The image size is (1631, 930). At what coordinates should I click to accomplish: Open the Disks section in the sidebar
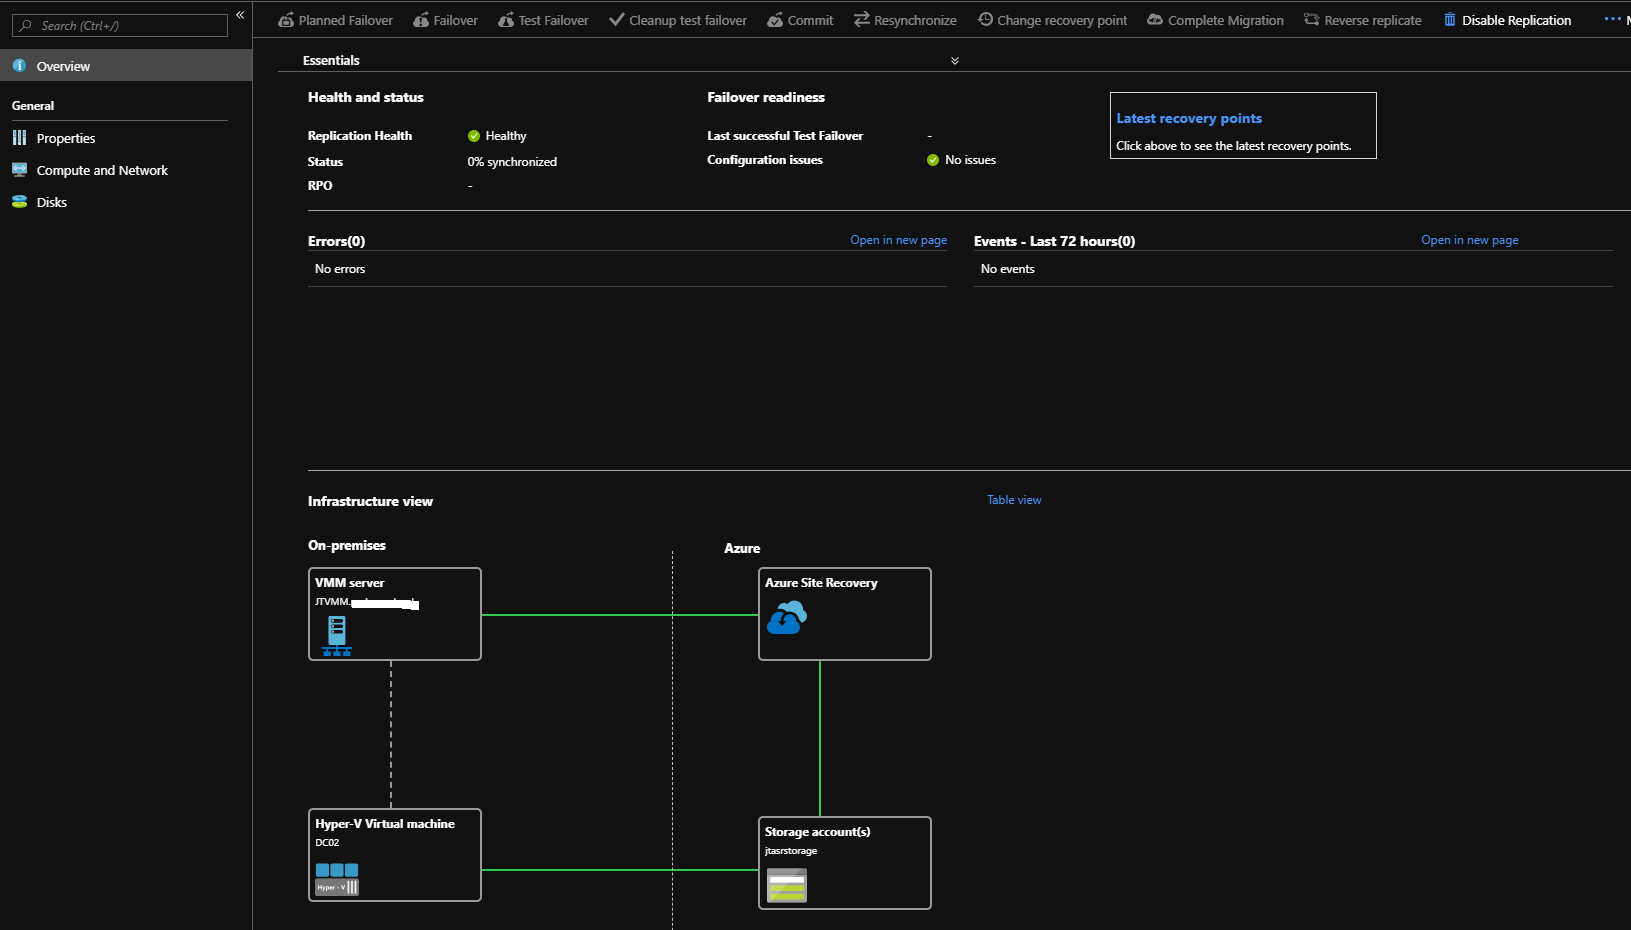(x=51, y=202)
